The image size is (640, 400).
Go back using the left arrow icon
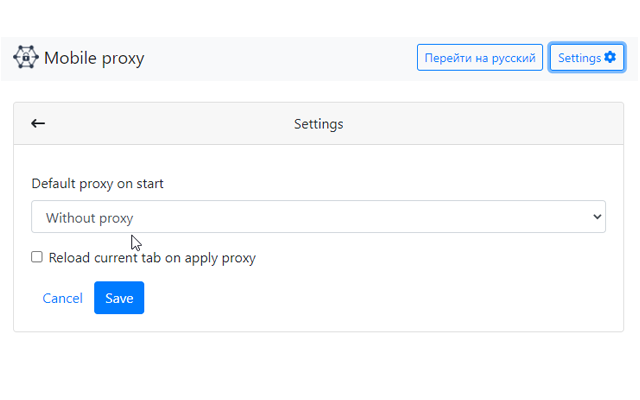point(38,123)
